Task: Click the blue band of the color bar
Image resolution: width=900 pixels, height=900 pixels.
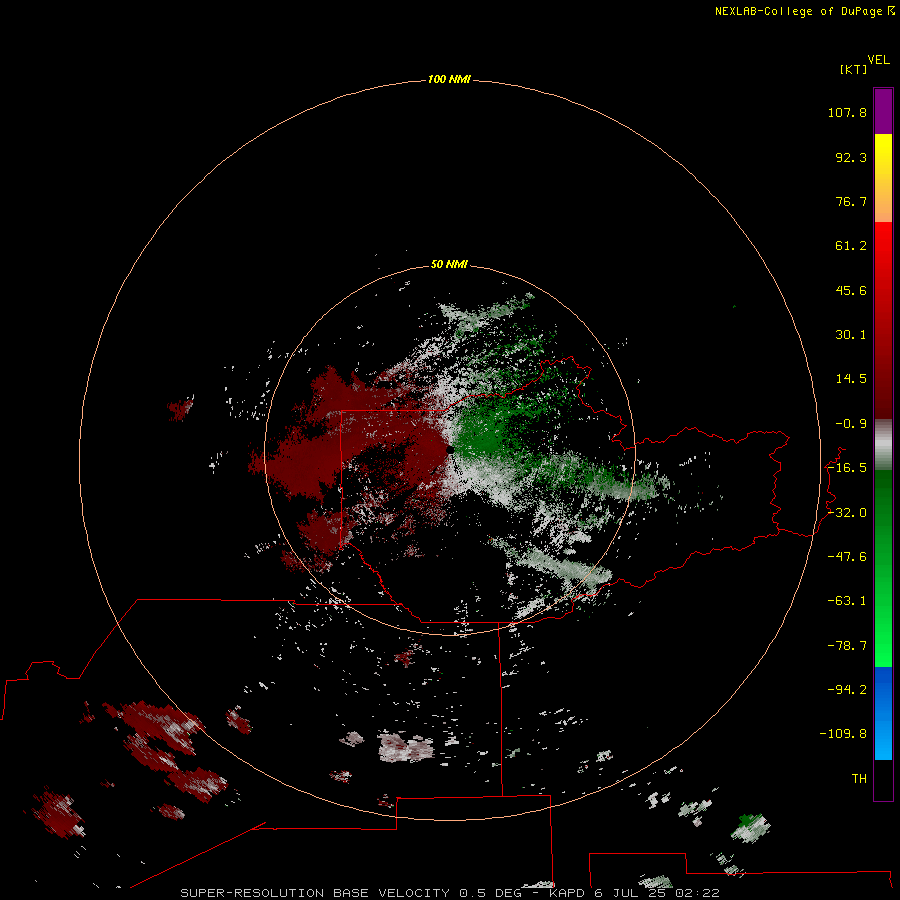Action: tap(883, 713)
